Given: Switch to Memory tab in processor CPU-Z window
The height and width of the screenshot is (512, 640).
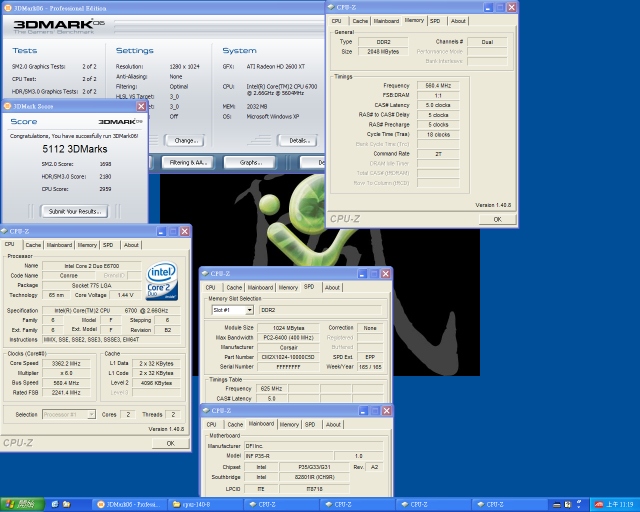Looking at the screenshot, I should [x=87, y=245].
